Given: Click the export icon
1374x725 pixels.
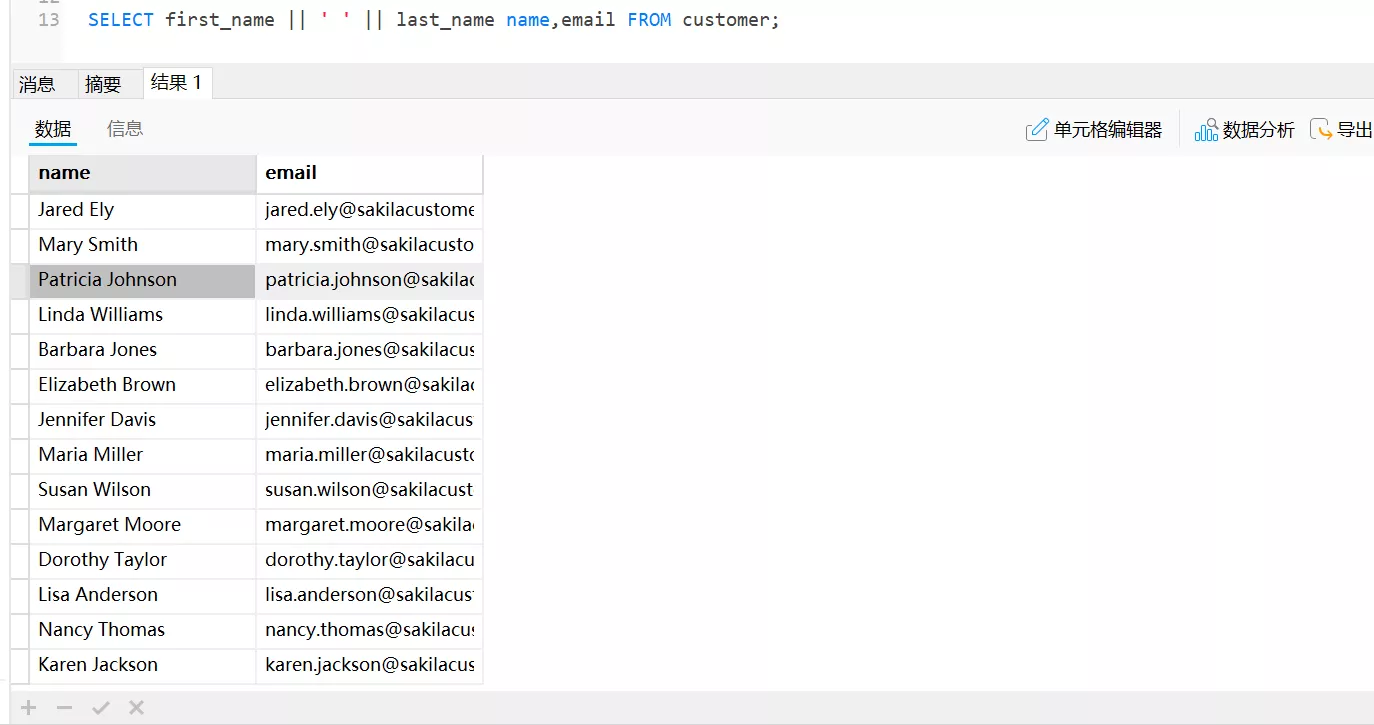Looking at the screenshot, I should (1322, 130).
